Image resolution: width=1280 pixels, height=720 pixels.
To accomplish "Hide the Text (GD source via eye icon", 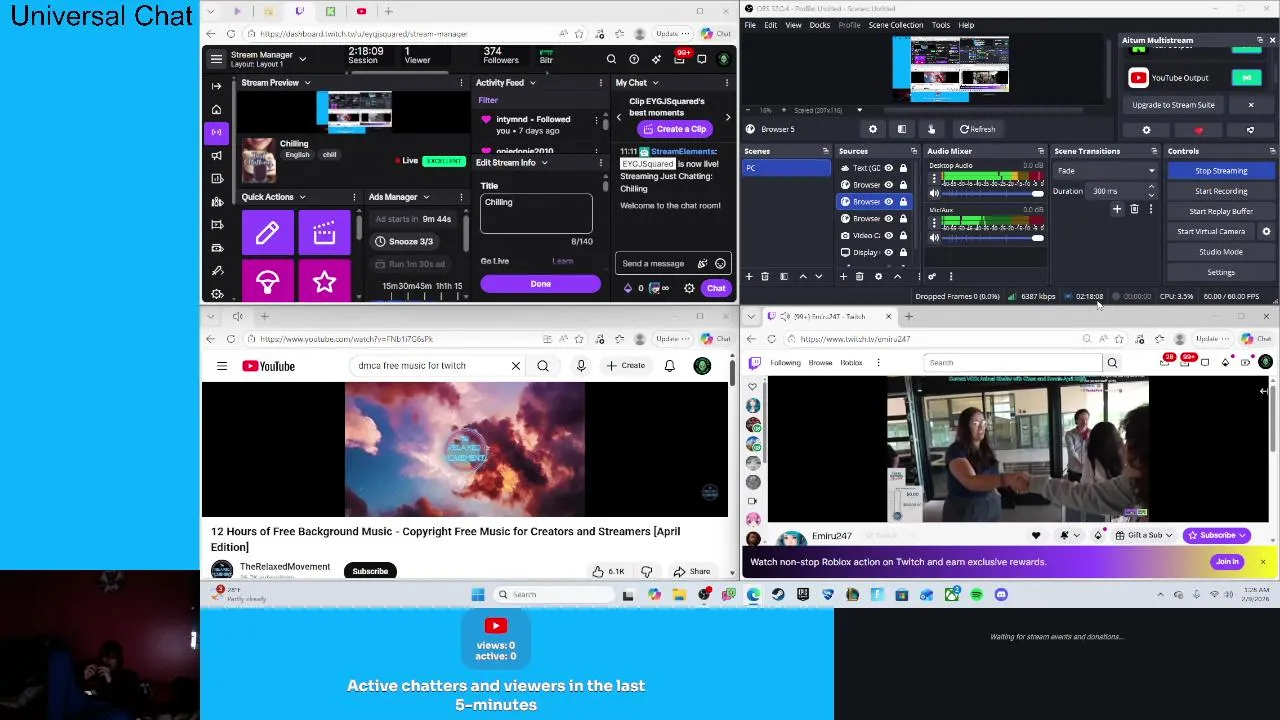I will pos(888,168).
